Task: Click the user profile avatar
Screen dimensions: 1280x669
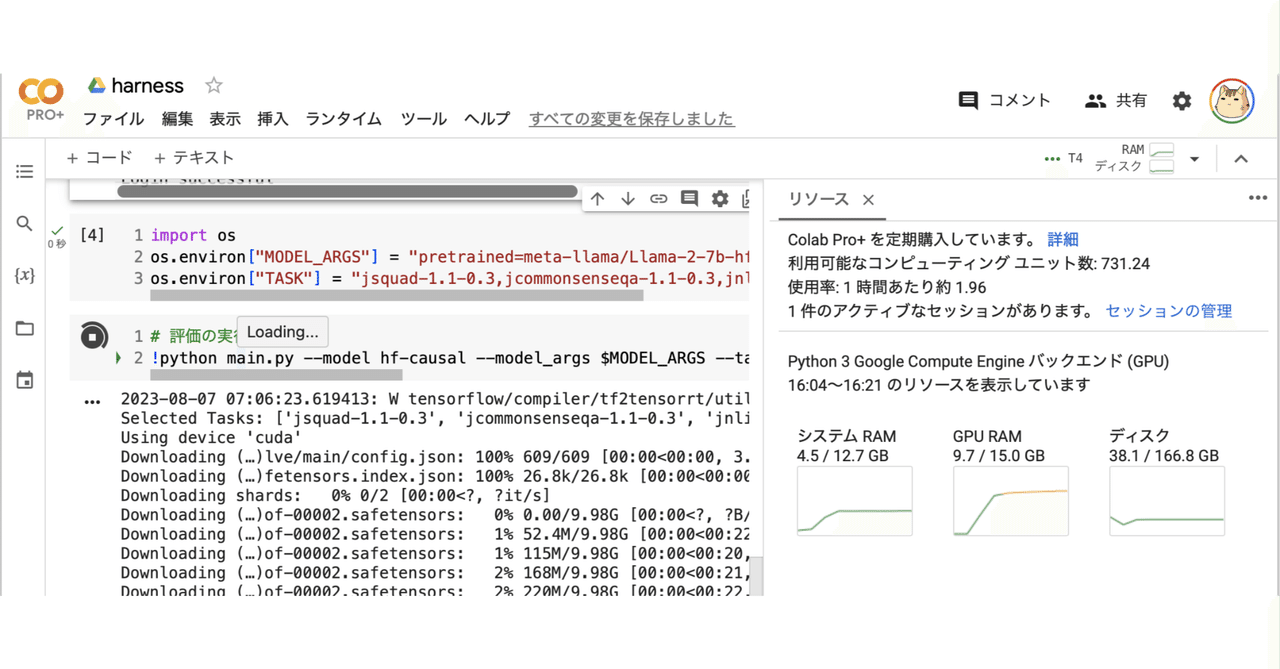Action: (1231, 100)
